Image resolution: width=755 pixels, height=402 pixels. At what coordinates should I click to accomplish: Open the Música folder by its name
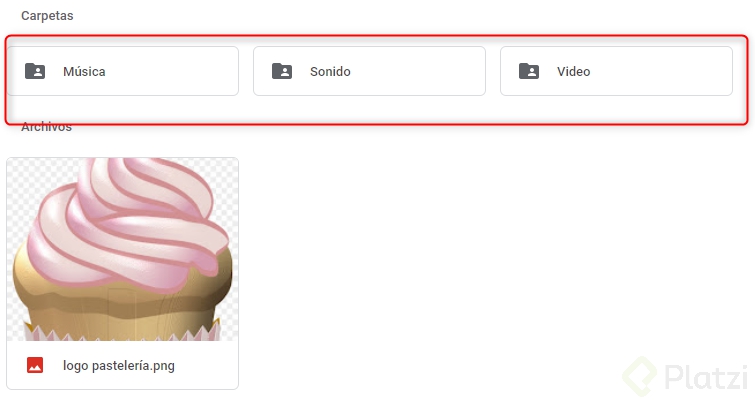(84, 72)
